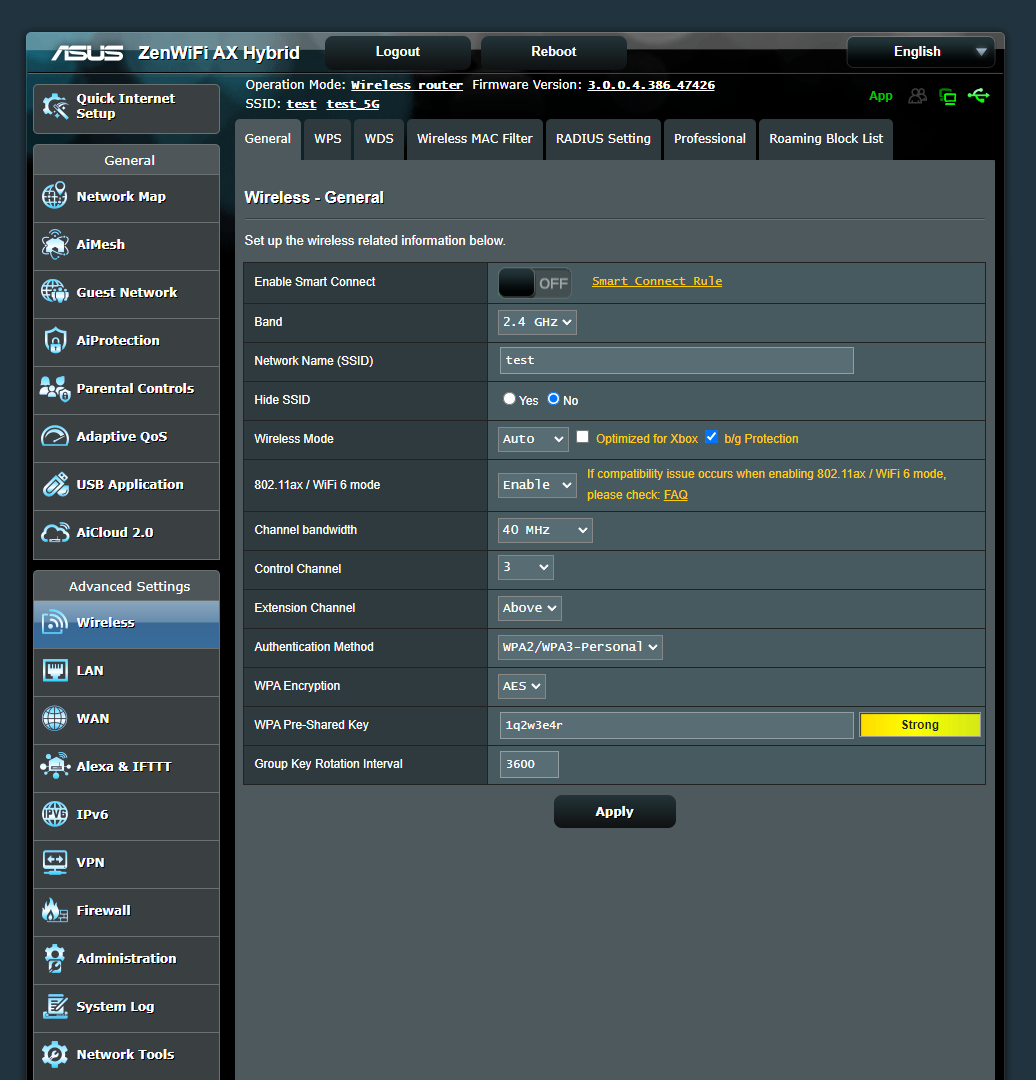View the client list icon in the header
1036x1080 pixels.
(917, 96)
